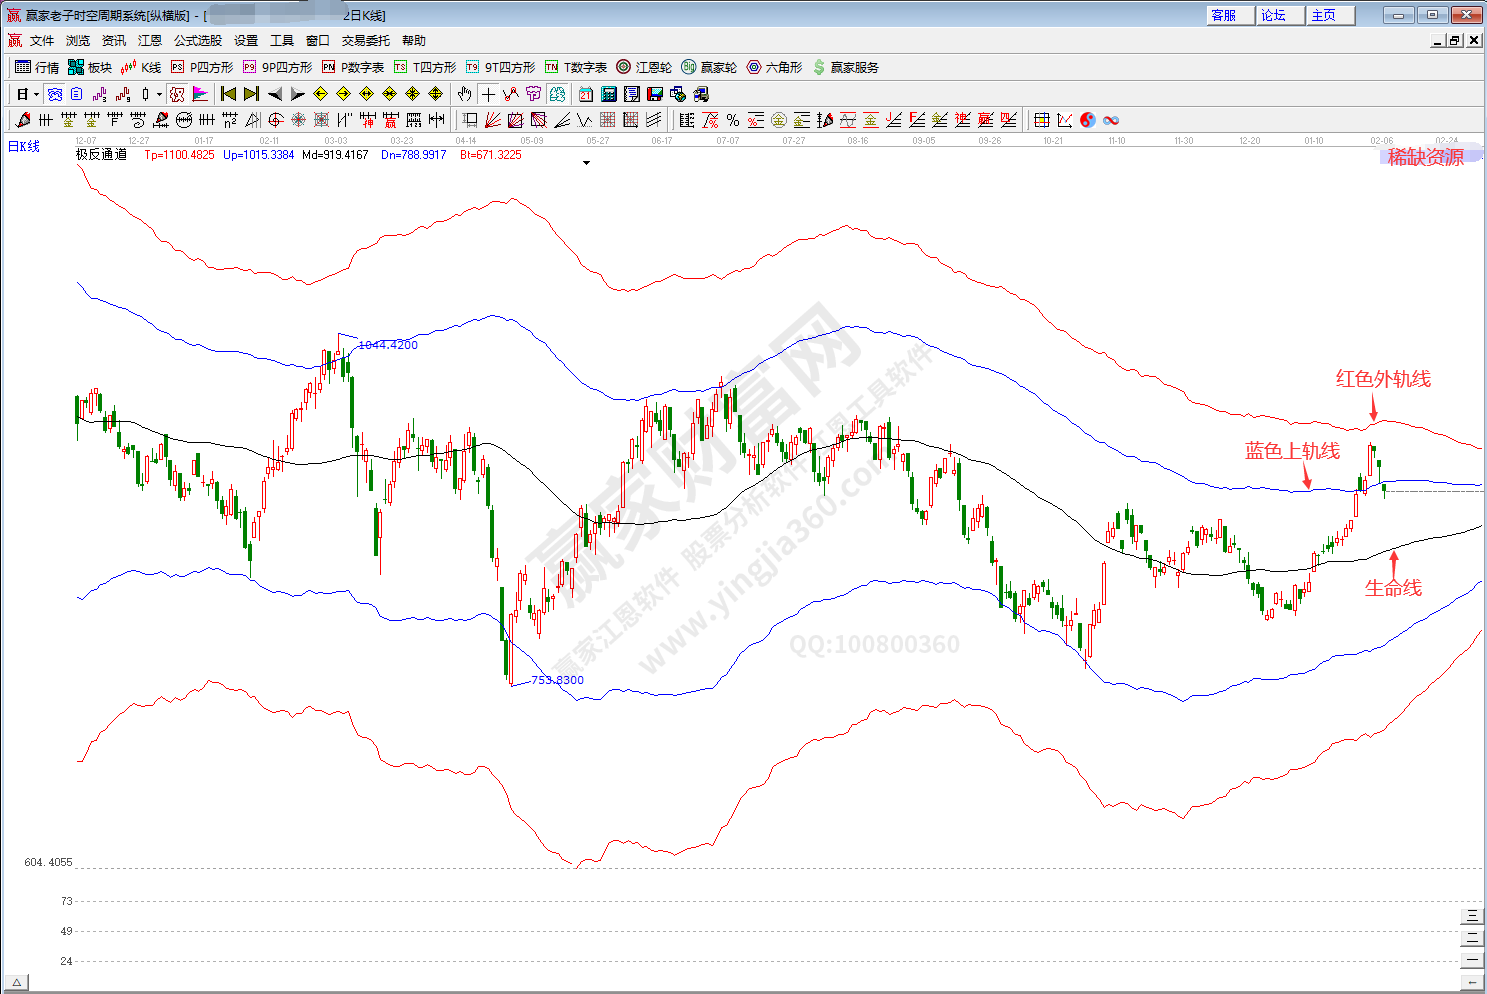Open the 公式选股 menu
Image resolution: width=1487 pixels, height=994 pixels.
(198, 41)
